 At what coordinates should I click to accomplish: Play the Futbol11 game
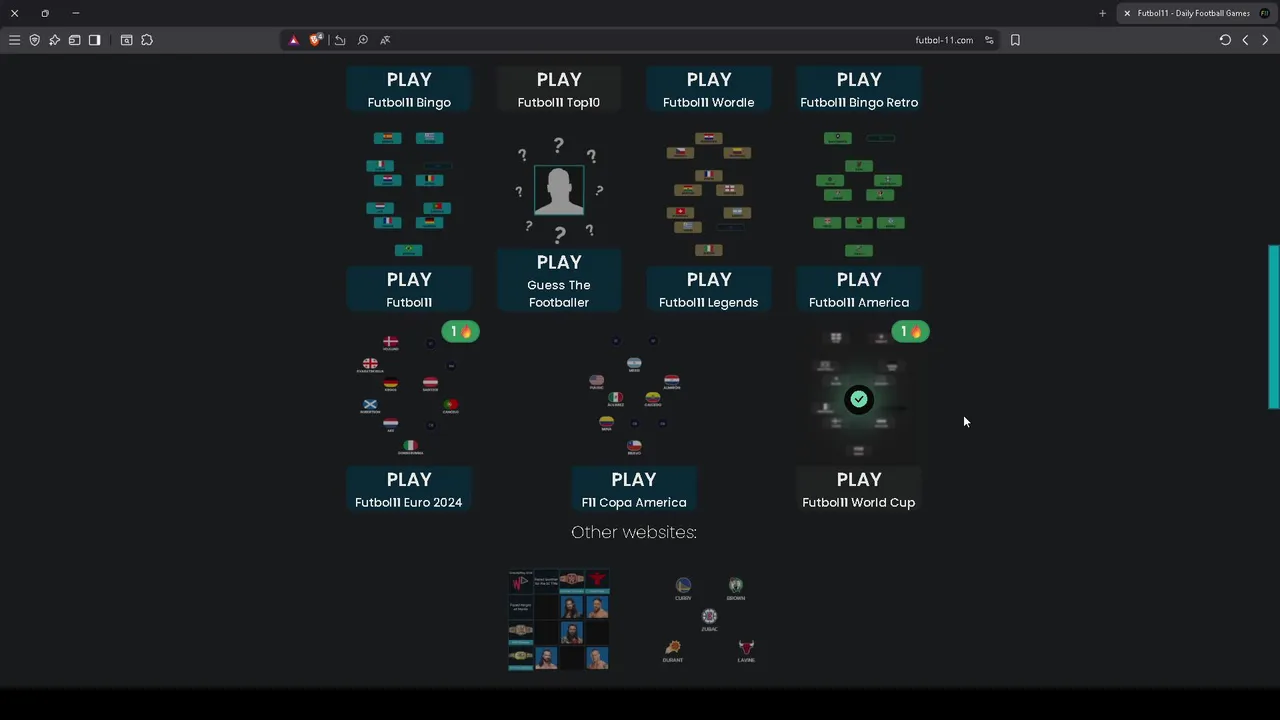point(409,289)
